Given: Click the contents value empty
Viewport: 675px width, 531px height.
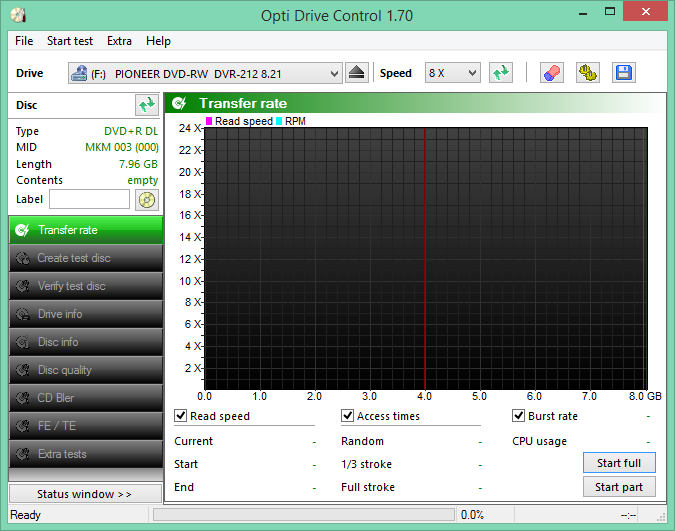Looking at the screenshot, I should point(142,180).
